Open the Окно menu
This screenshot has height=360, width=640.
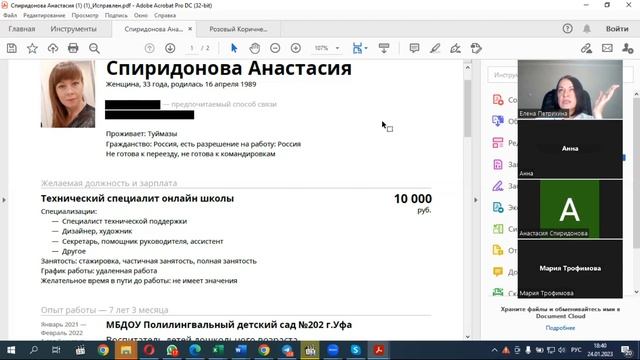pos(140,15)
